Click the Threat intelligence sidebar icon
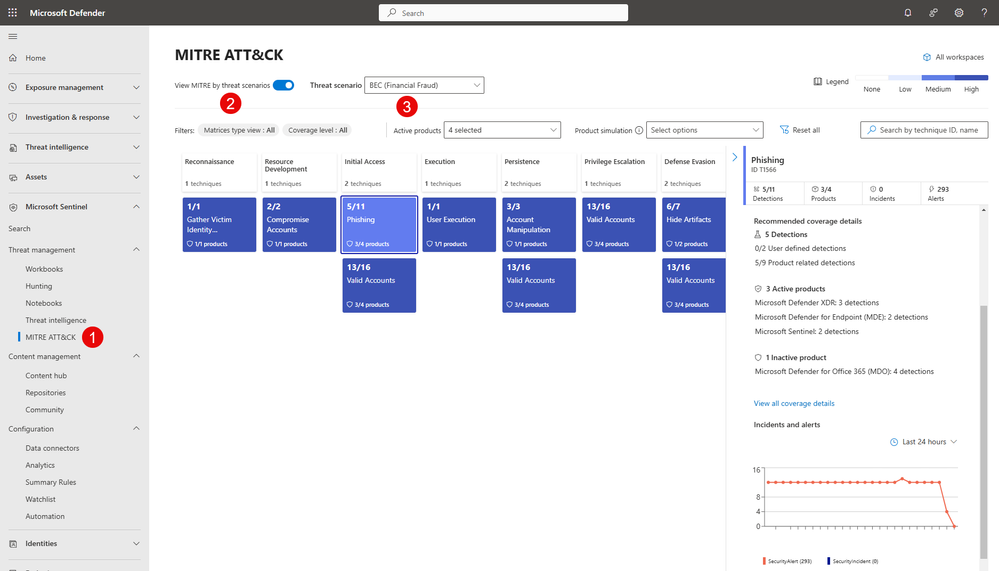 click(x=13, y=147)
